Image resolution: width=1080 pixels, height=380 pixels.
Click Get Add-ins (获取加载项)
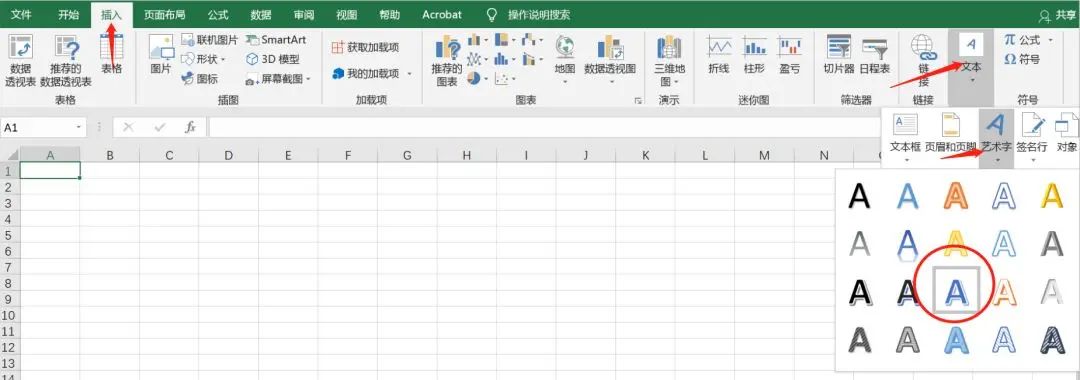click(x=365, y=47)
